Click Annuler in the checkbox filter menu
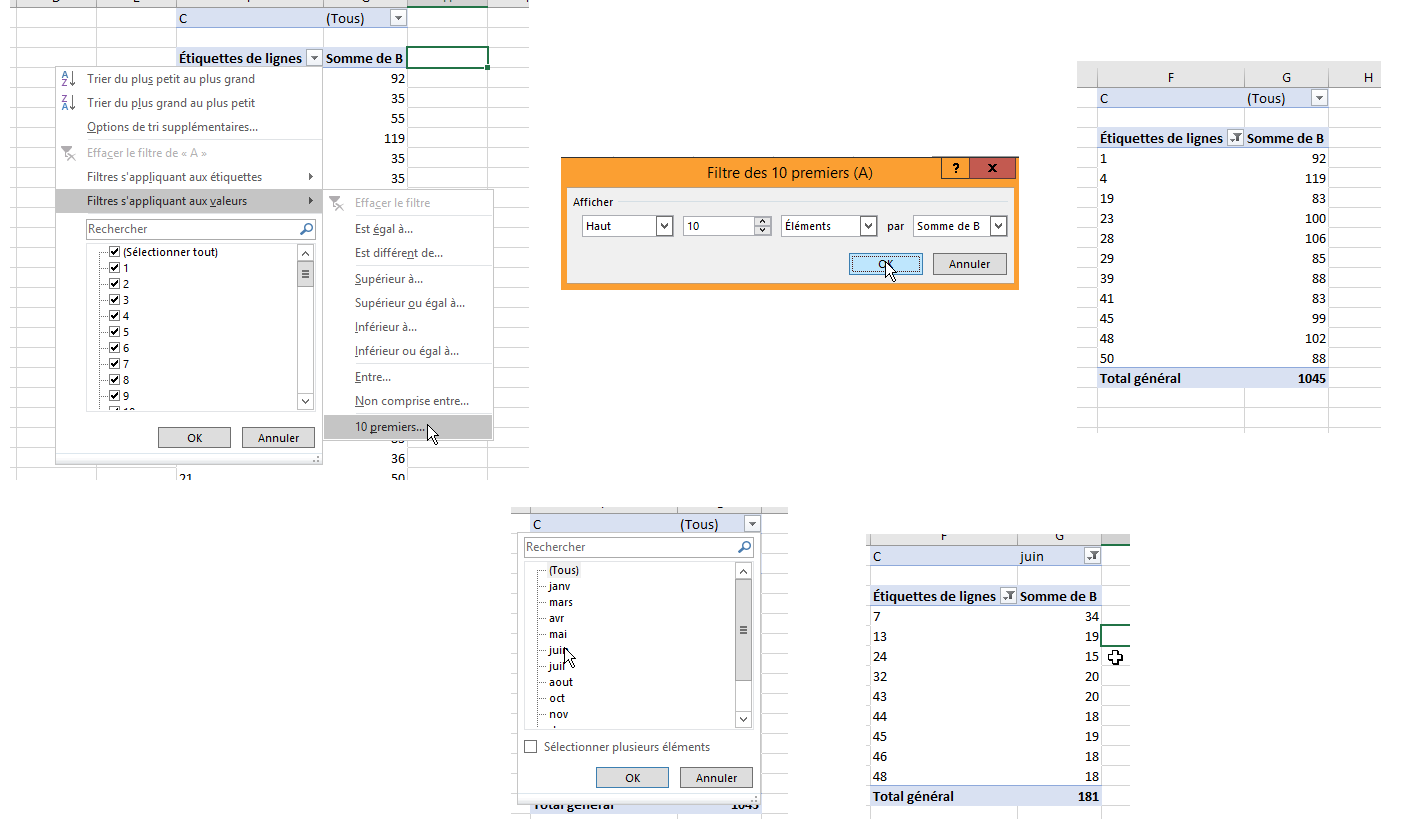Viewport: 1419px width, 819px height. tap(278, 438)
